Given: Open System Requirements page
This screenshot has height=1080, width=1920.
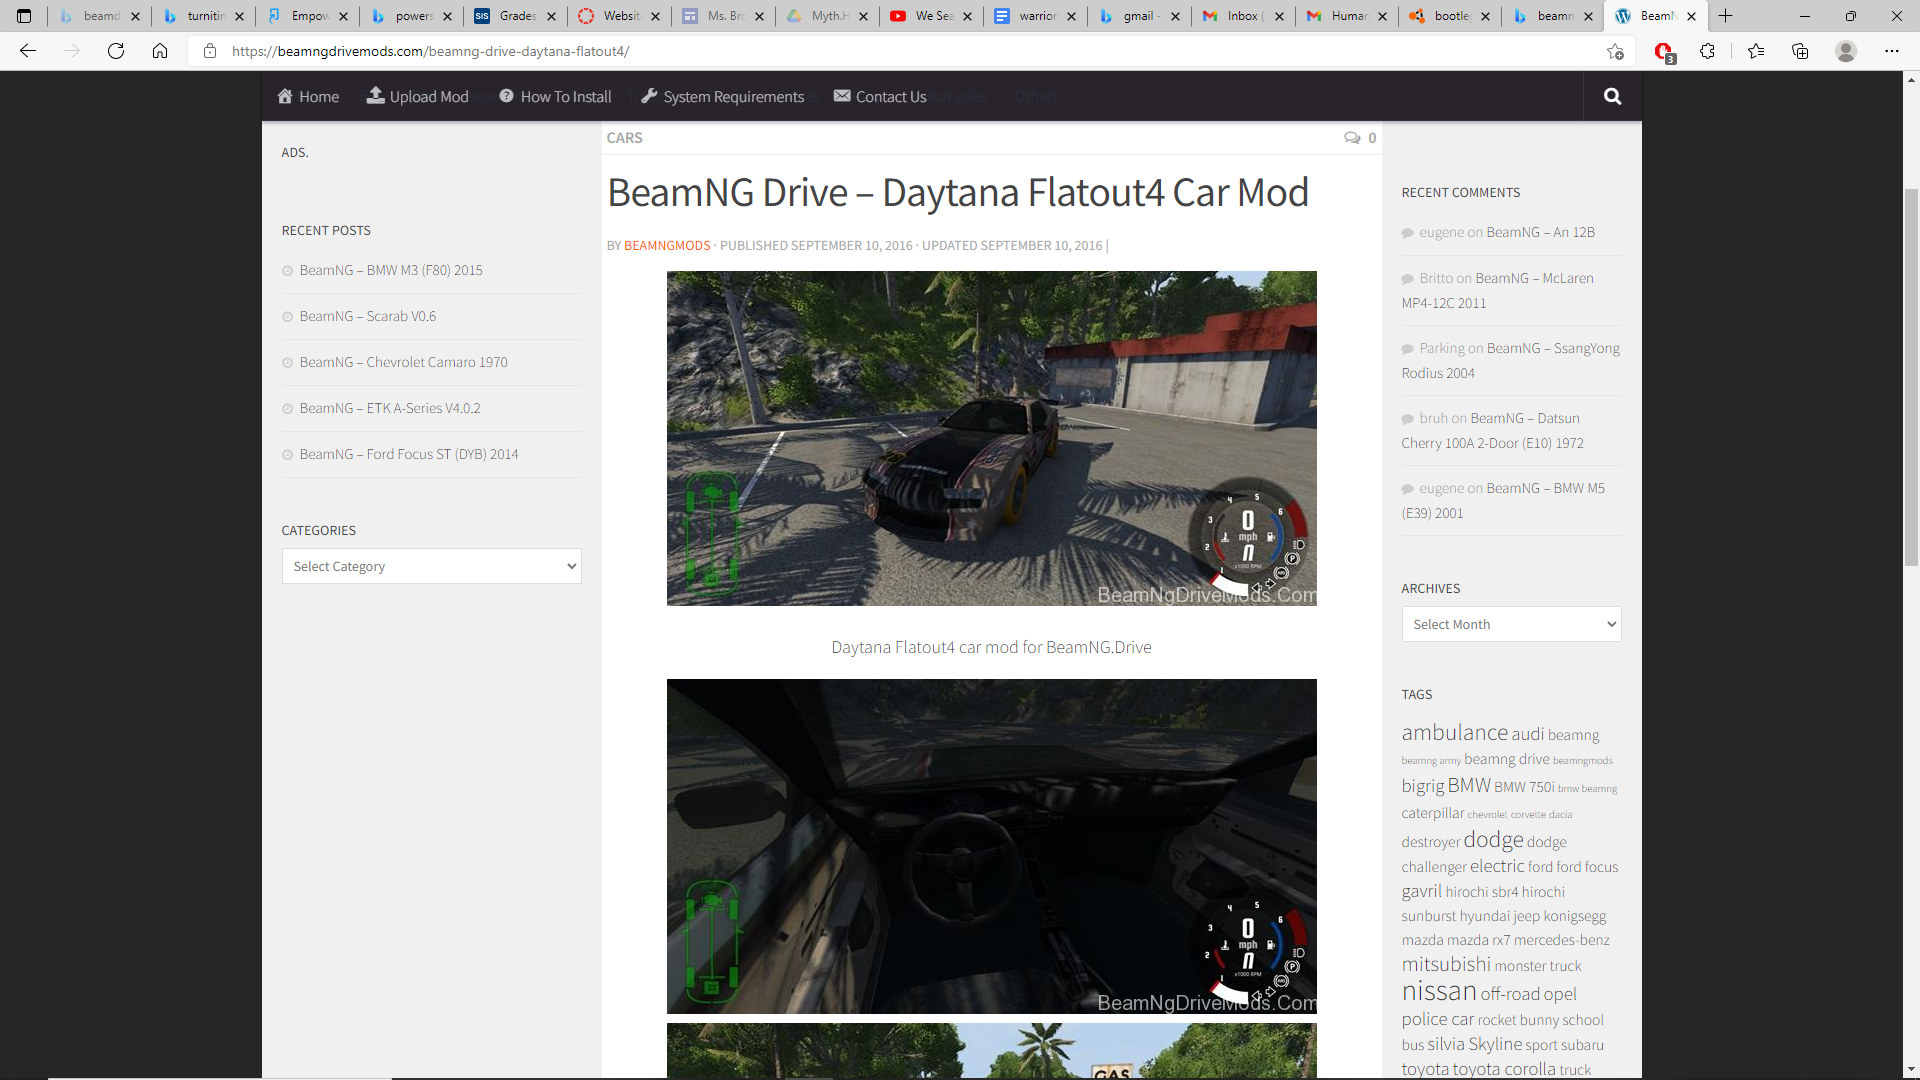Looking at the screenshot, I should click(722, 96).
